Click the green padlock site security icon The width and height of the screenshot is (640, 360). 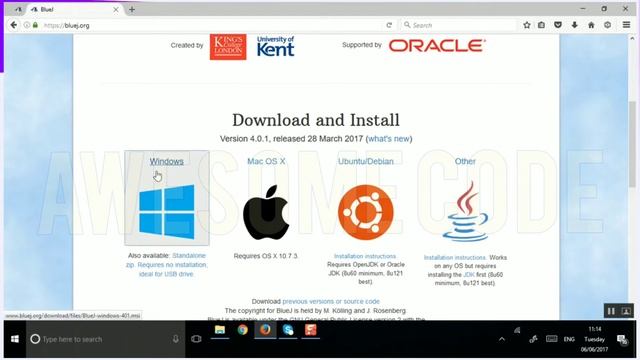tap(35, 25)
